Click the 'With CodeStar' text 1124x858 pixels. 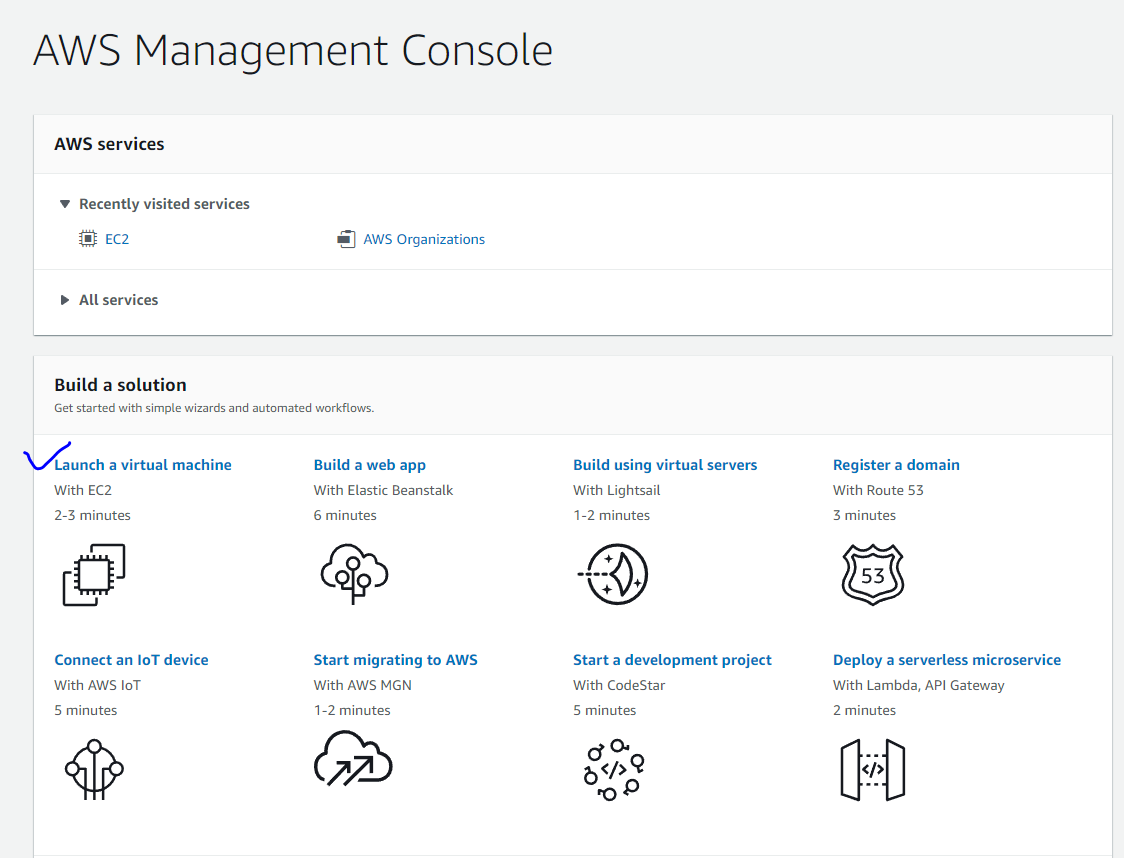pyautogui.click(x=619, y=685)
